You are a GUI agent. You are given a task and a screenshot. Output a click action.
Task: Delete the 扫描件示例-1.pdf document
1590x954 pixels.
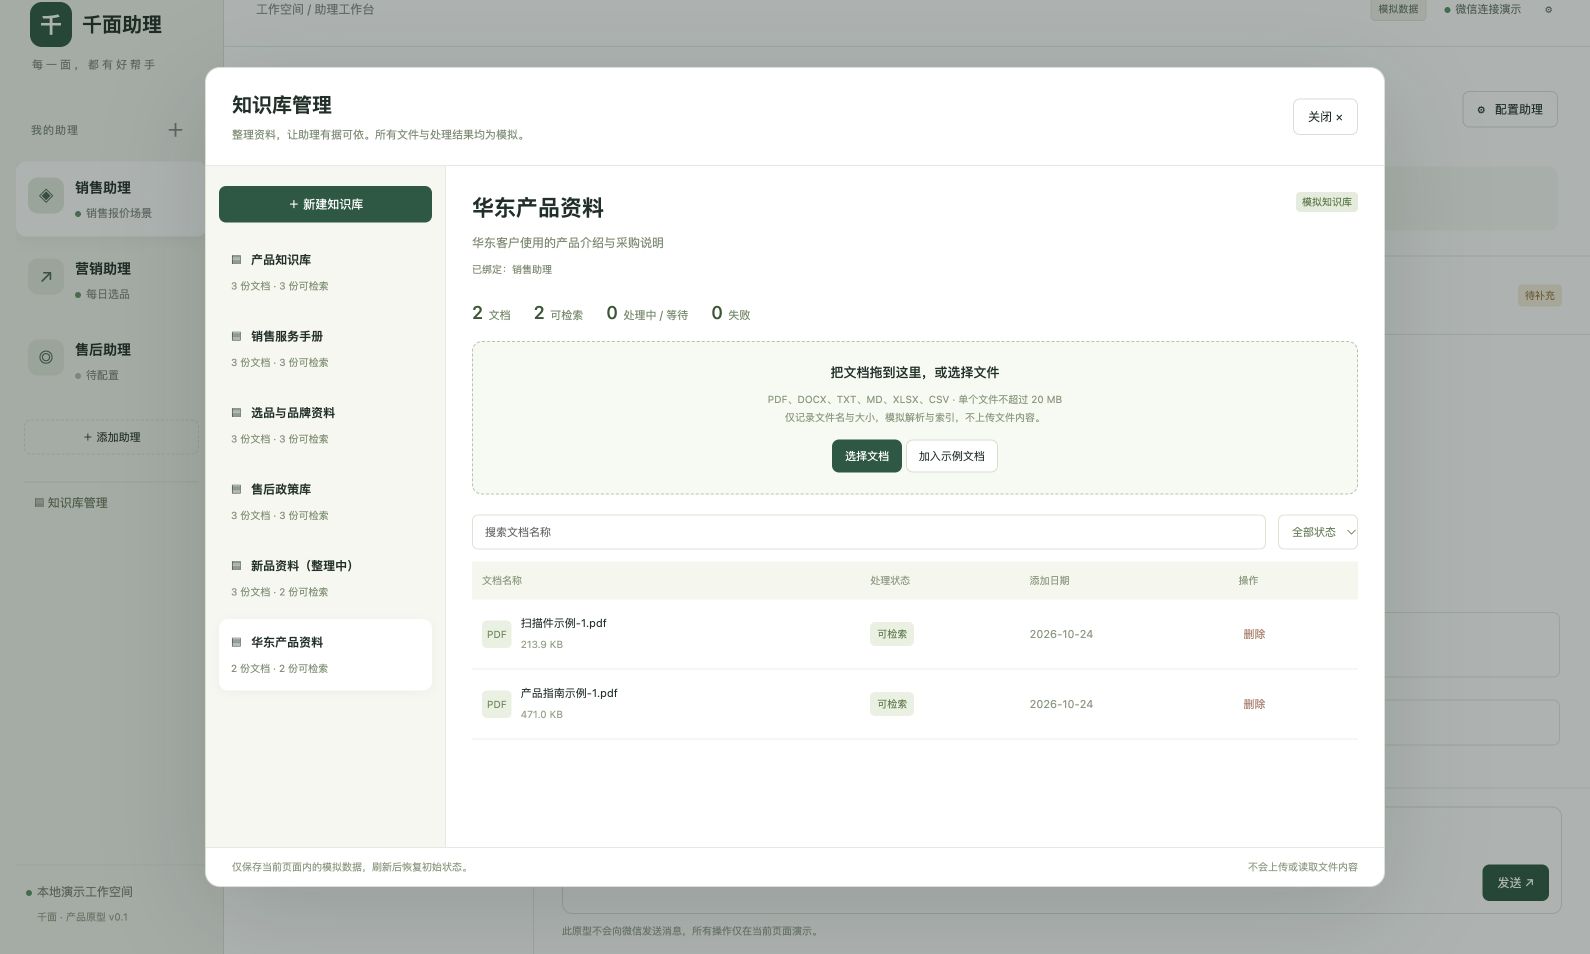point(1254,634)
